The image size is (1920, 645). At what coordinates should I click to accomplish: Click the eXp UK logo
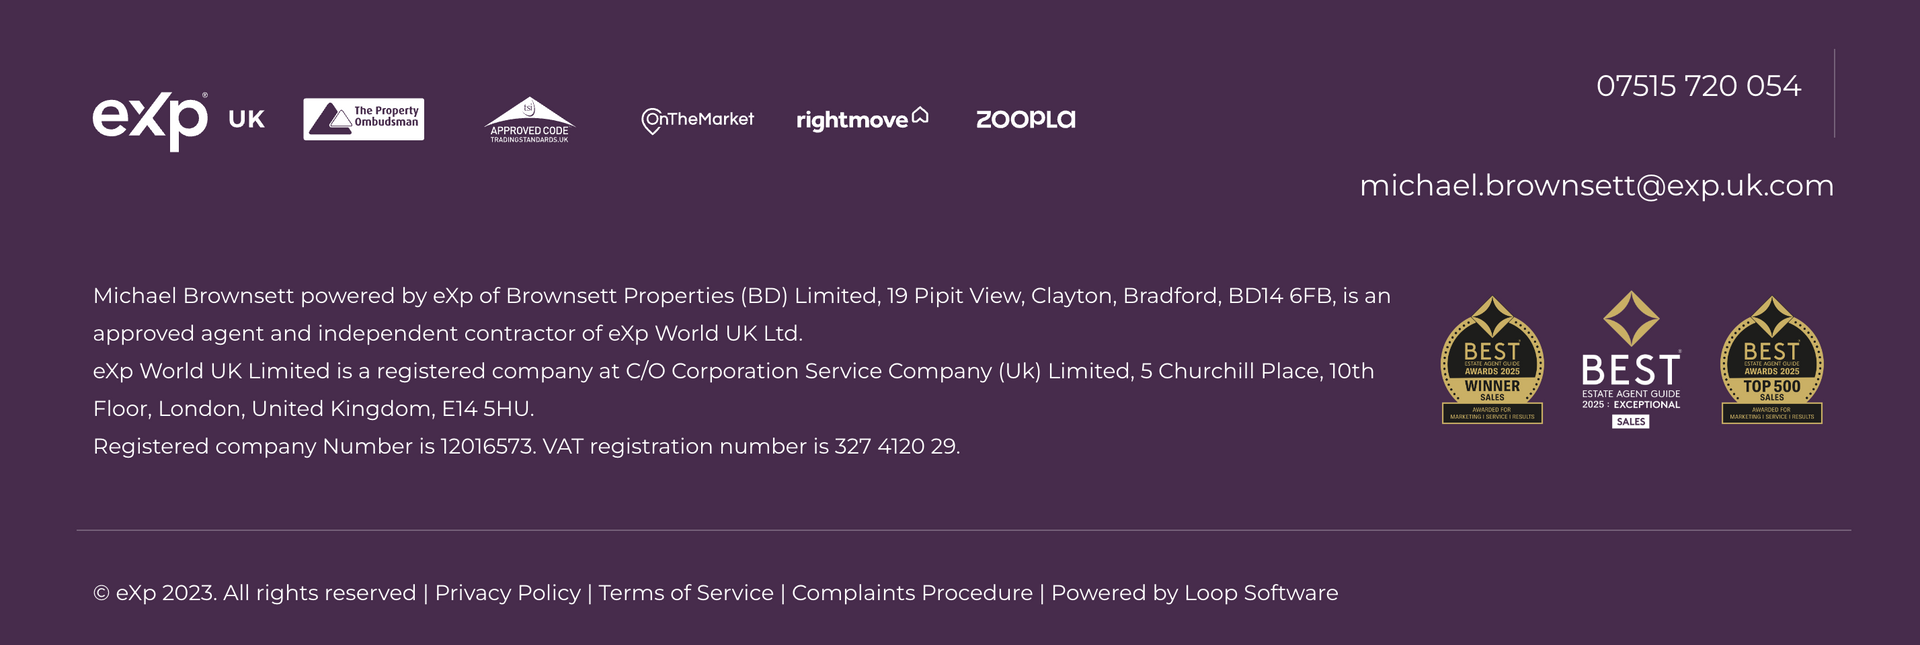[179, 121]
